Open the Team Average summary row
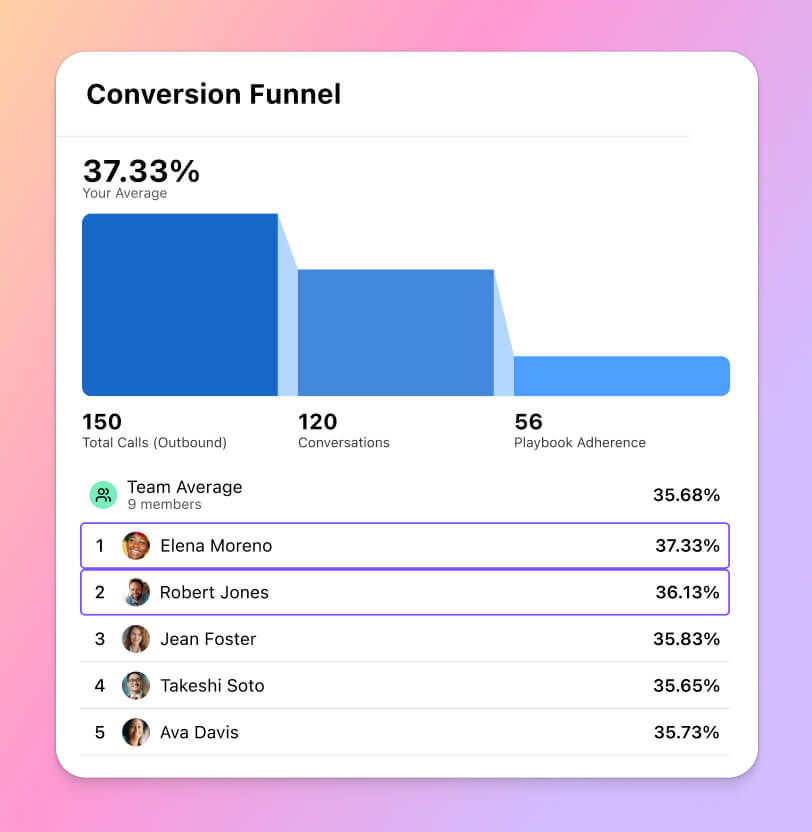 (405, 494)
